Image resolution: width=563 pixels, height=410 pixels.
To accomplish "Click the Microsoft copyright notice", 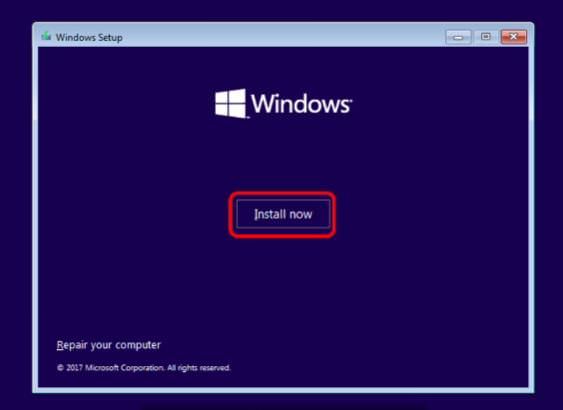I will tap(144, 368).
